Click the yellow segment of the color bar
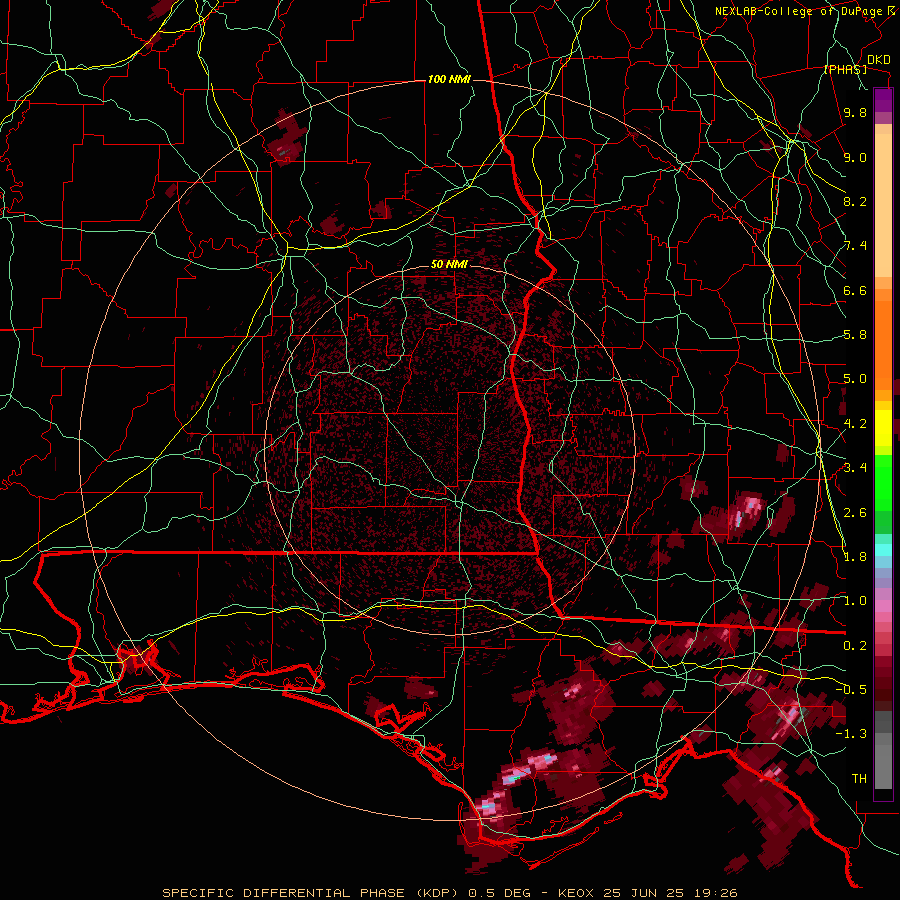Image resolution: width=900 pixels, height=900 pixels. [x=883, y=428]
